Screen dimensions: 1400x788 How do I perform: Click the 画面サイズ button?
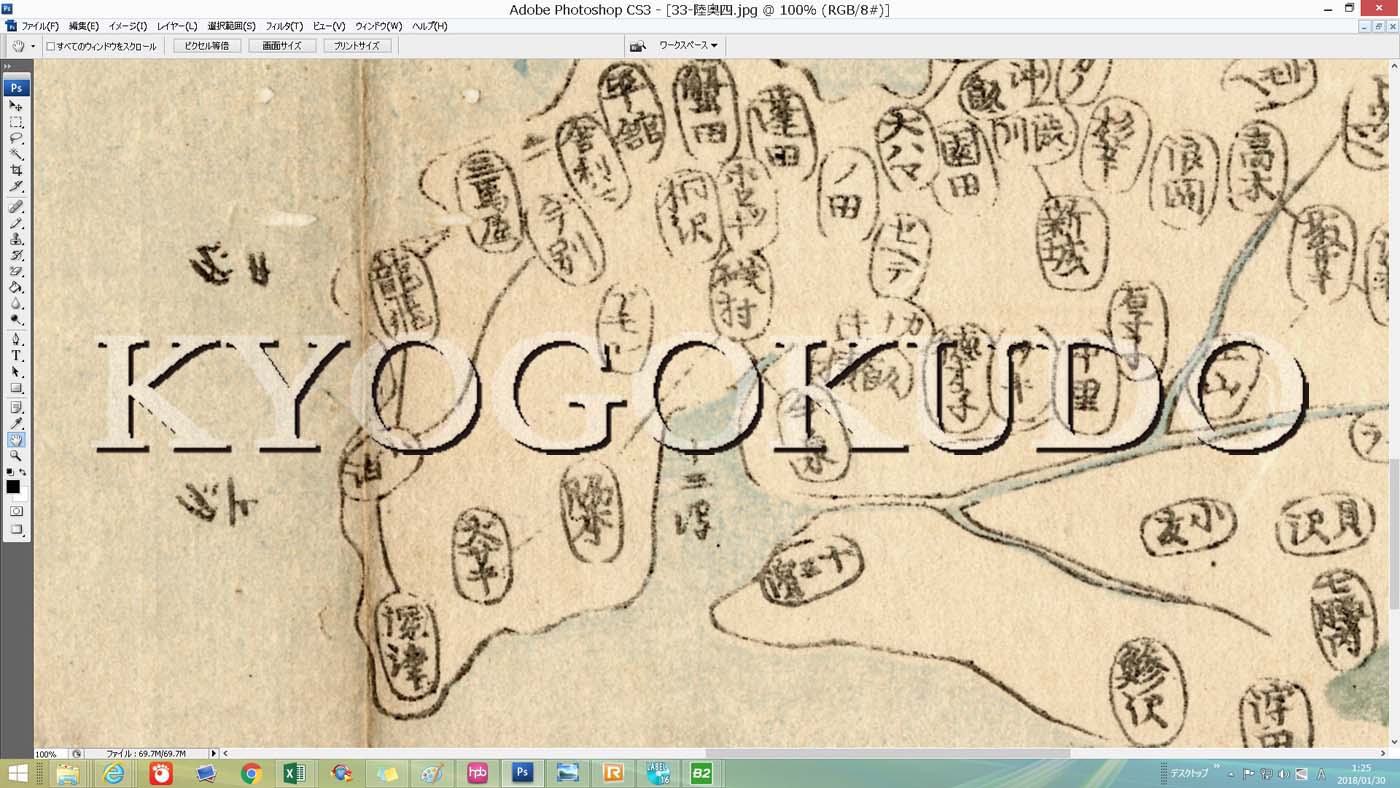282,46
